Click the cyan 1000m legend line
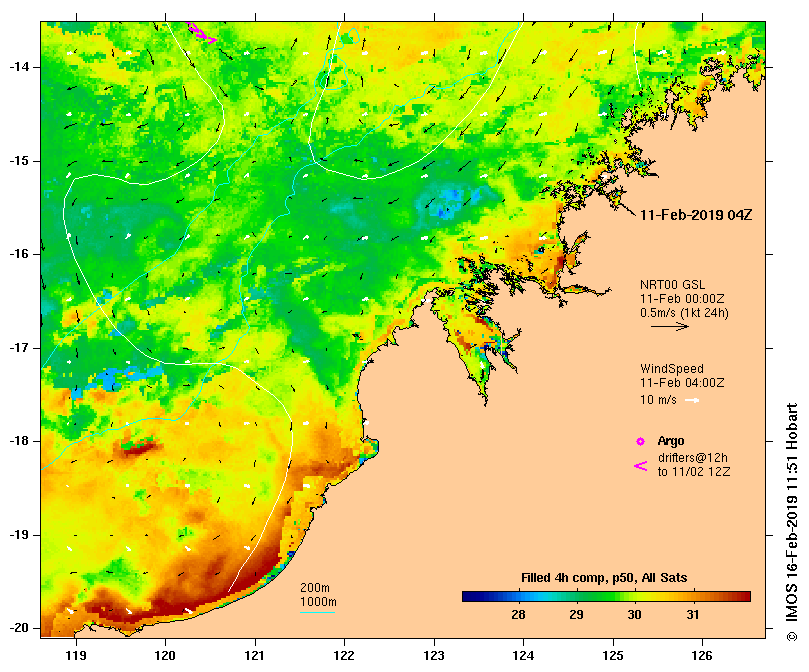Screen dimensions: 809x672 tap(318, 613)
